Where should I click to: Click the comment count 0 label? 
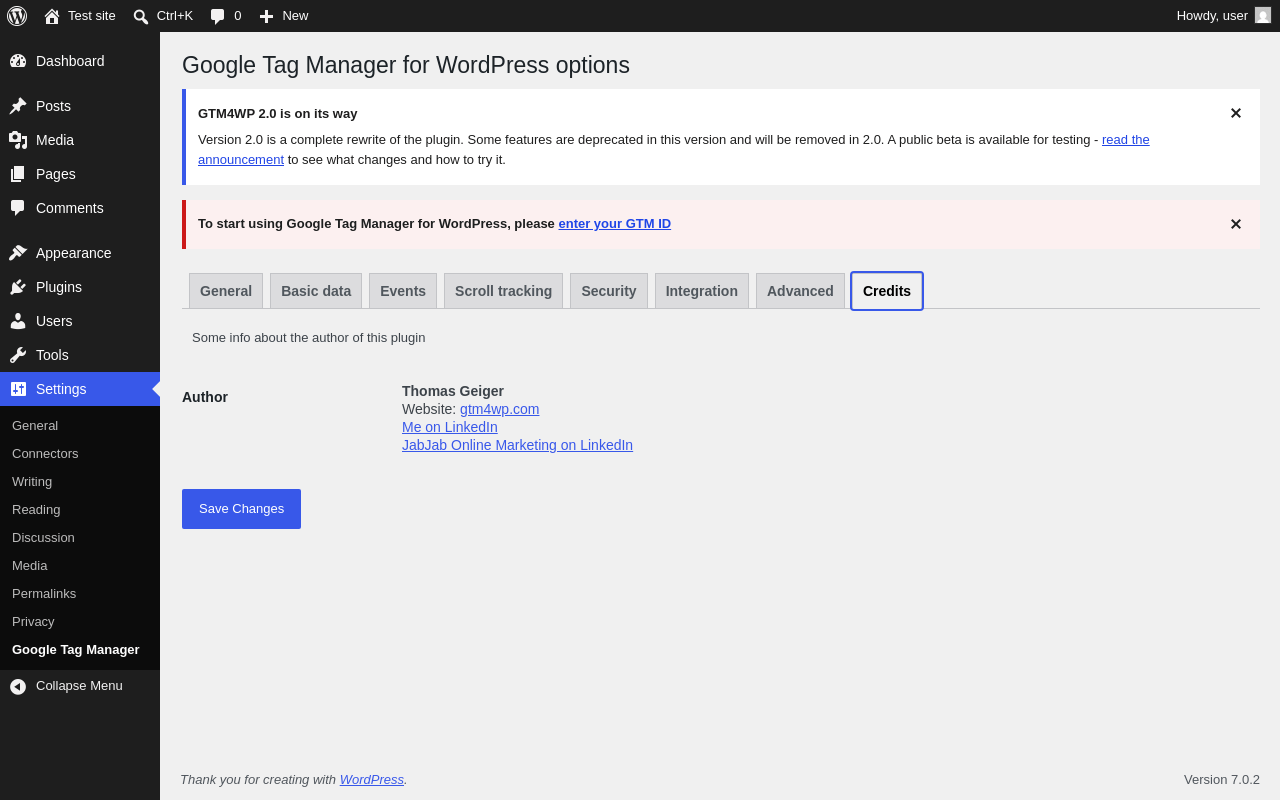[x=238, y=15]
